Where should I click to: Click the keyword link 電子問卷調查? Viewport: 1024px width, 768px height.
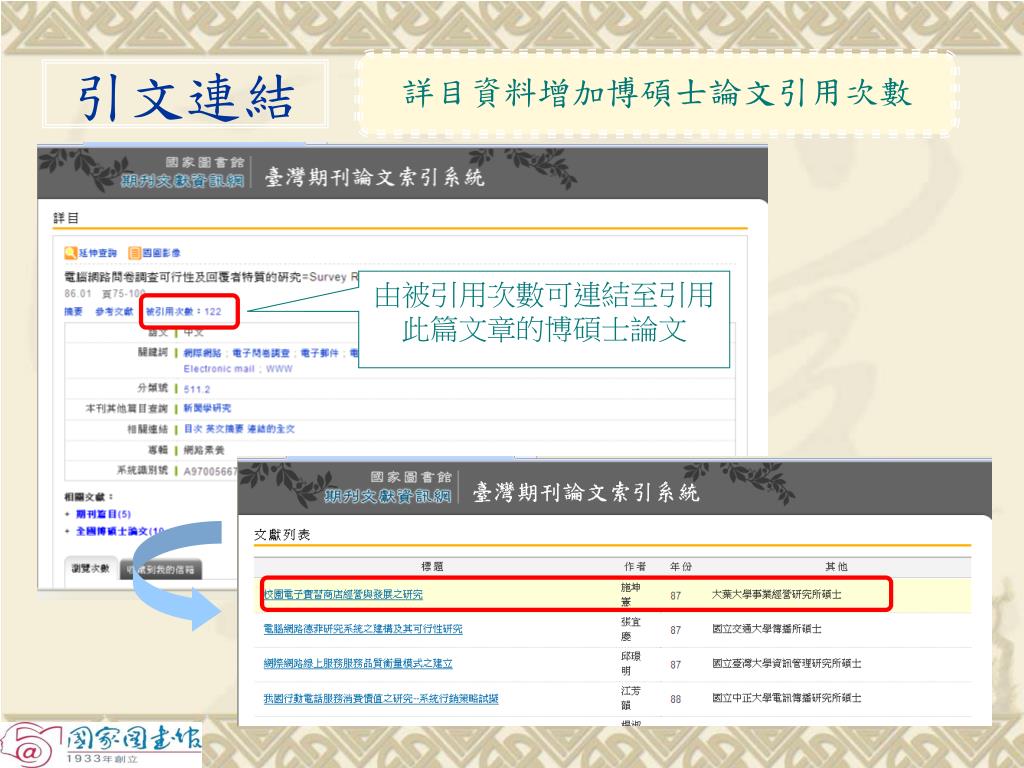point(261,353)
